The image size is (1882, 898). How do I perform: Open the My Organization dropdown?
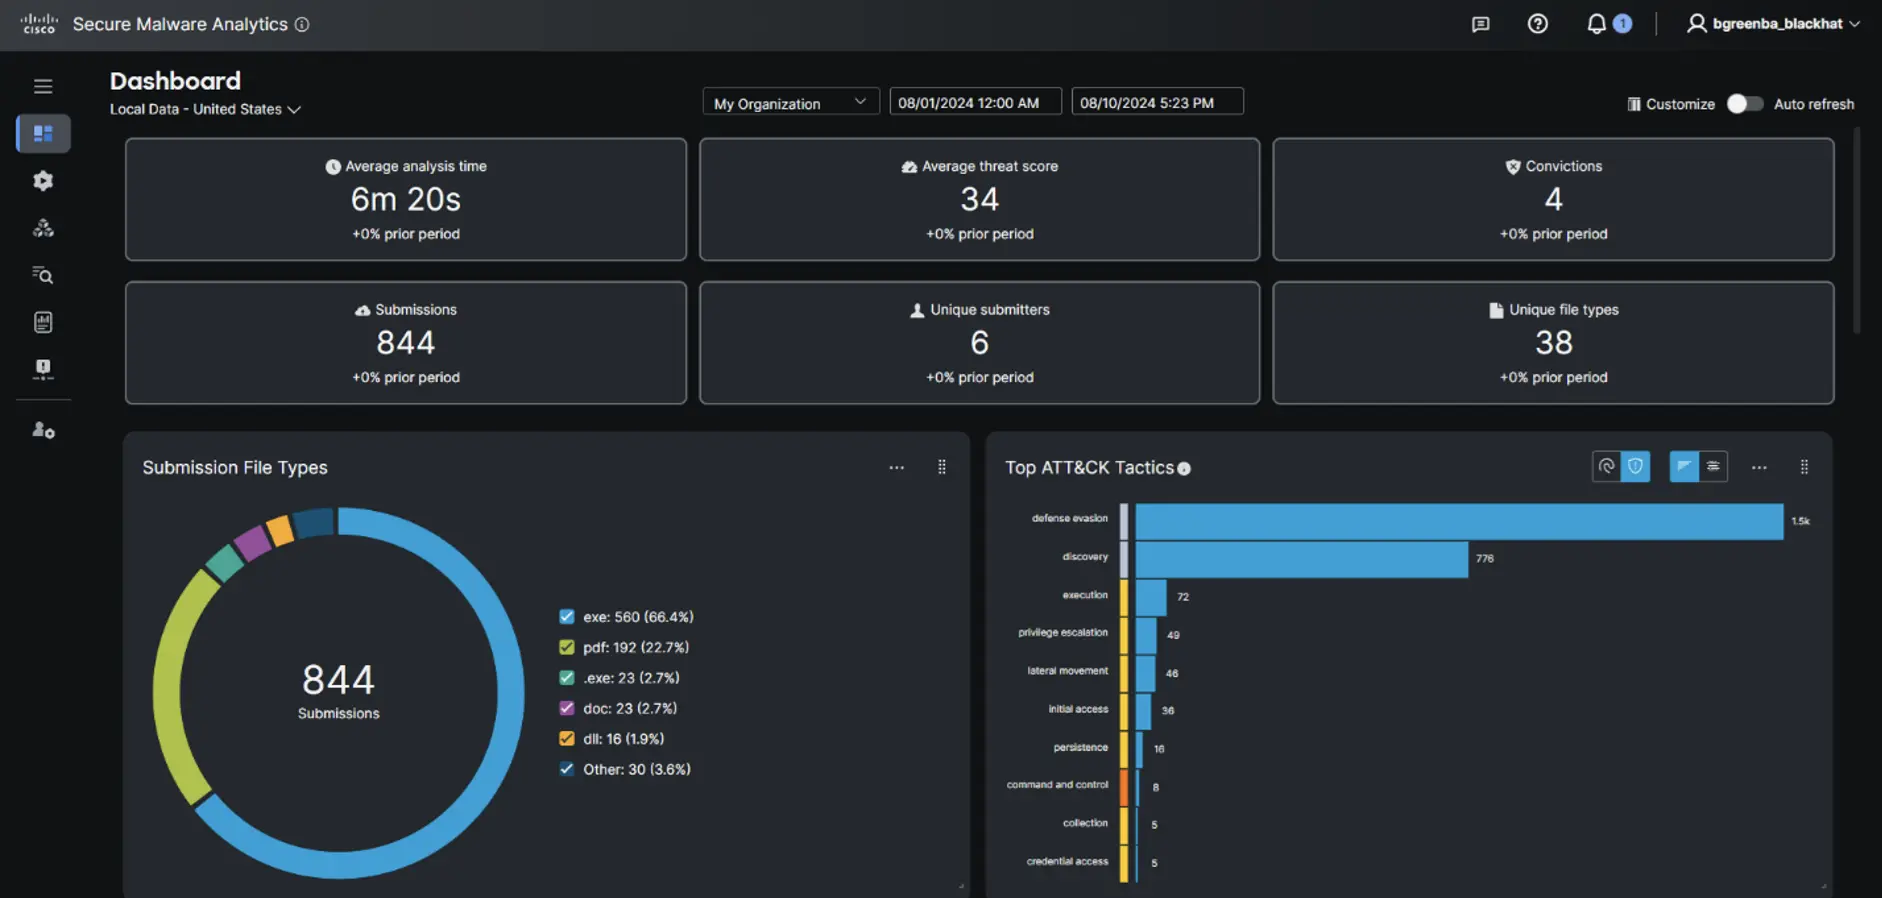tap(790, 103)
